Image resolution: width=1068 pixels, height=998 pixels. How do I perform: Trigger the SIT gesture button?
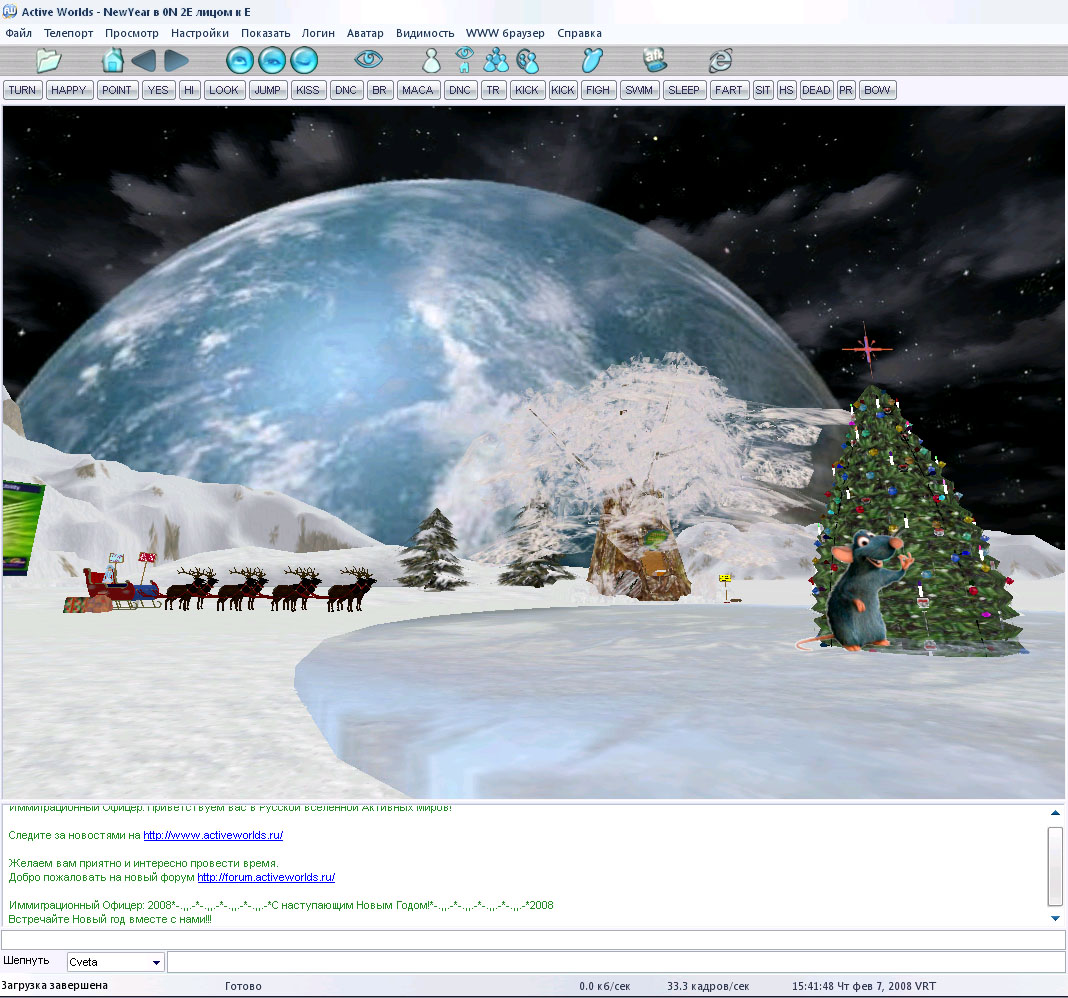point(764,90)
